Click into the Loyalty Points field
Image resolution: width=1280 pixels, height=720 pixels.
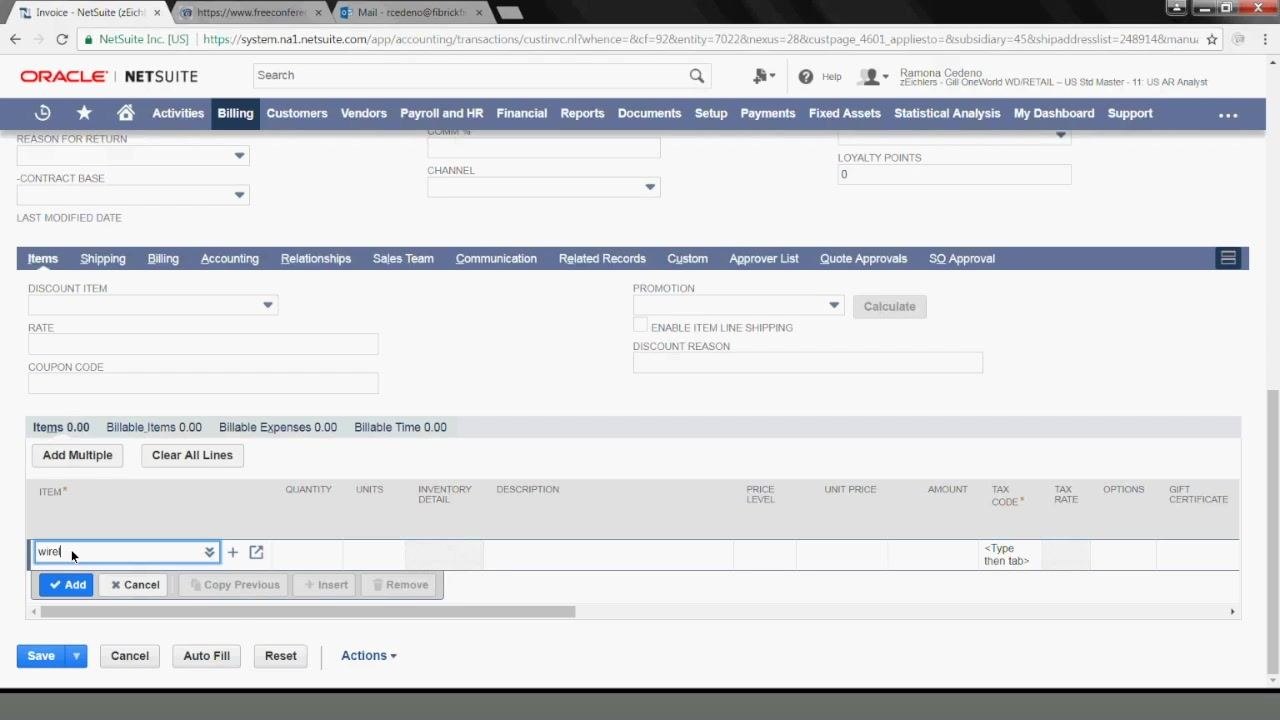pos(954,175)
